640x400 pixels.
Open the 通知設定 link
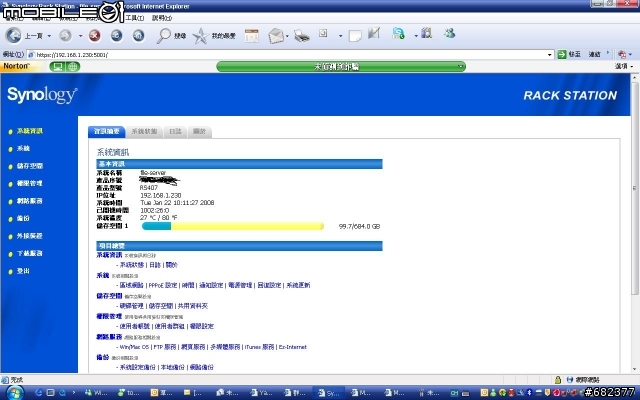coord(211,285)
